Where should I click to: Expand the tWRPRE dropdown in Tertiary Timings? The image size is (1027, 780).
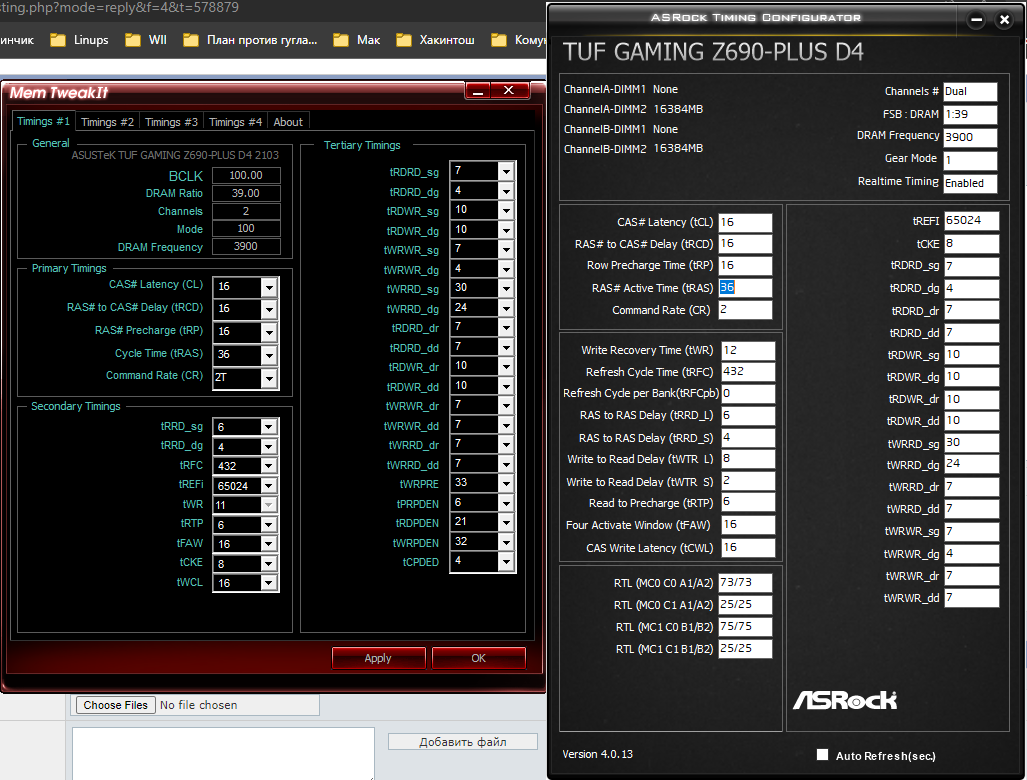pos(506,483)
